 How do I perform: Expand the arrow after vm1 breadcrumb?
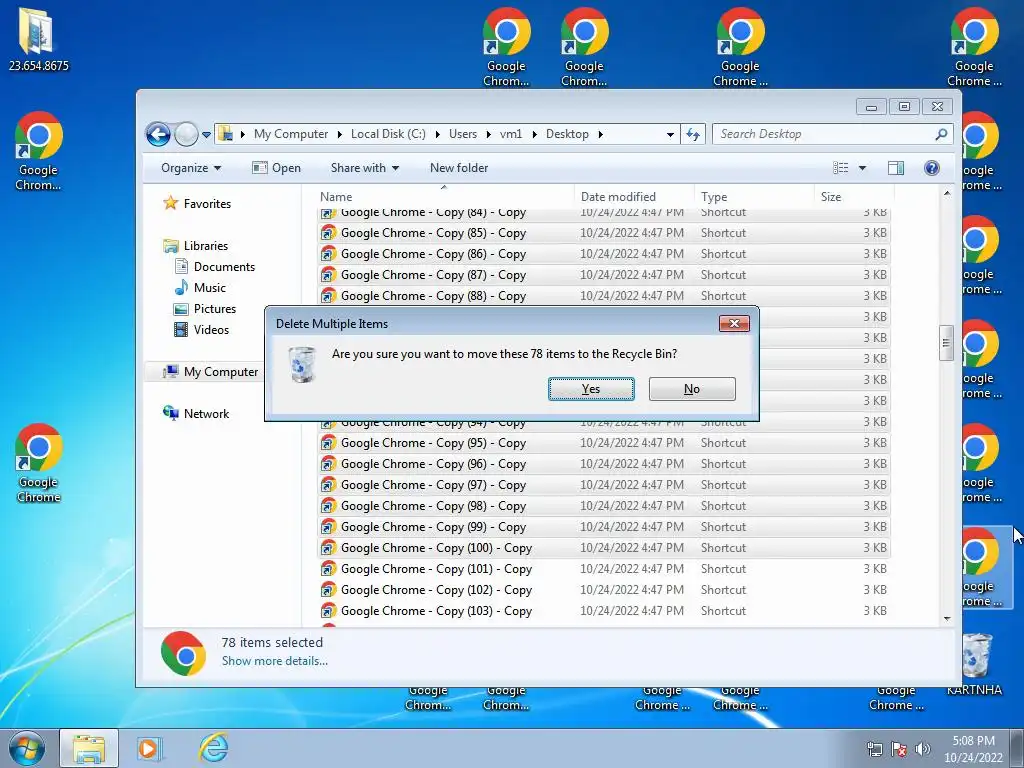(x=534, y=134)
